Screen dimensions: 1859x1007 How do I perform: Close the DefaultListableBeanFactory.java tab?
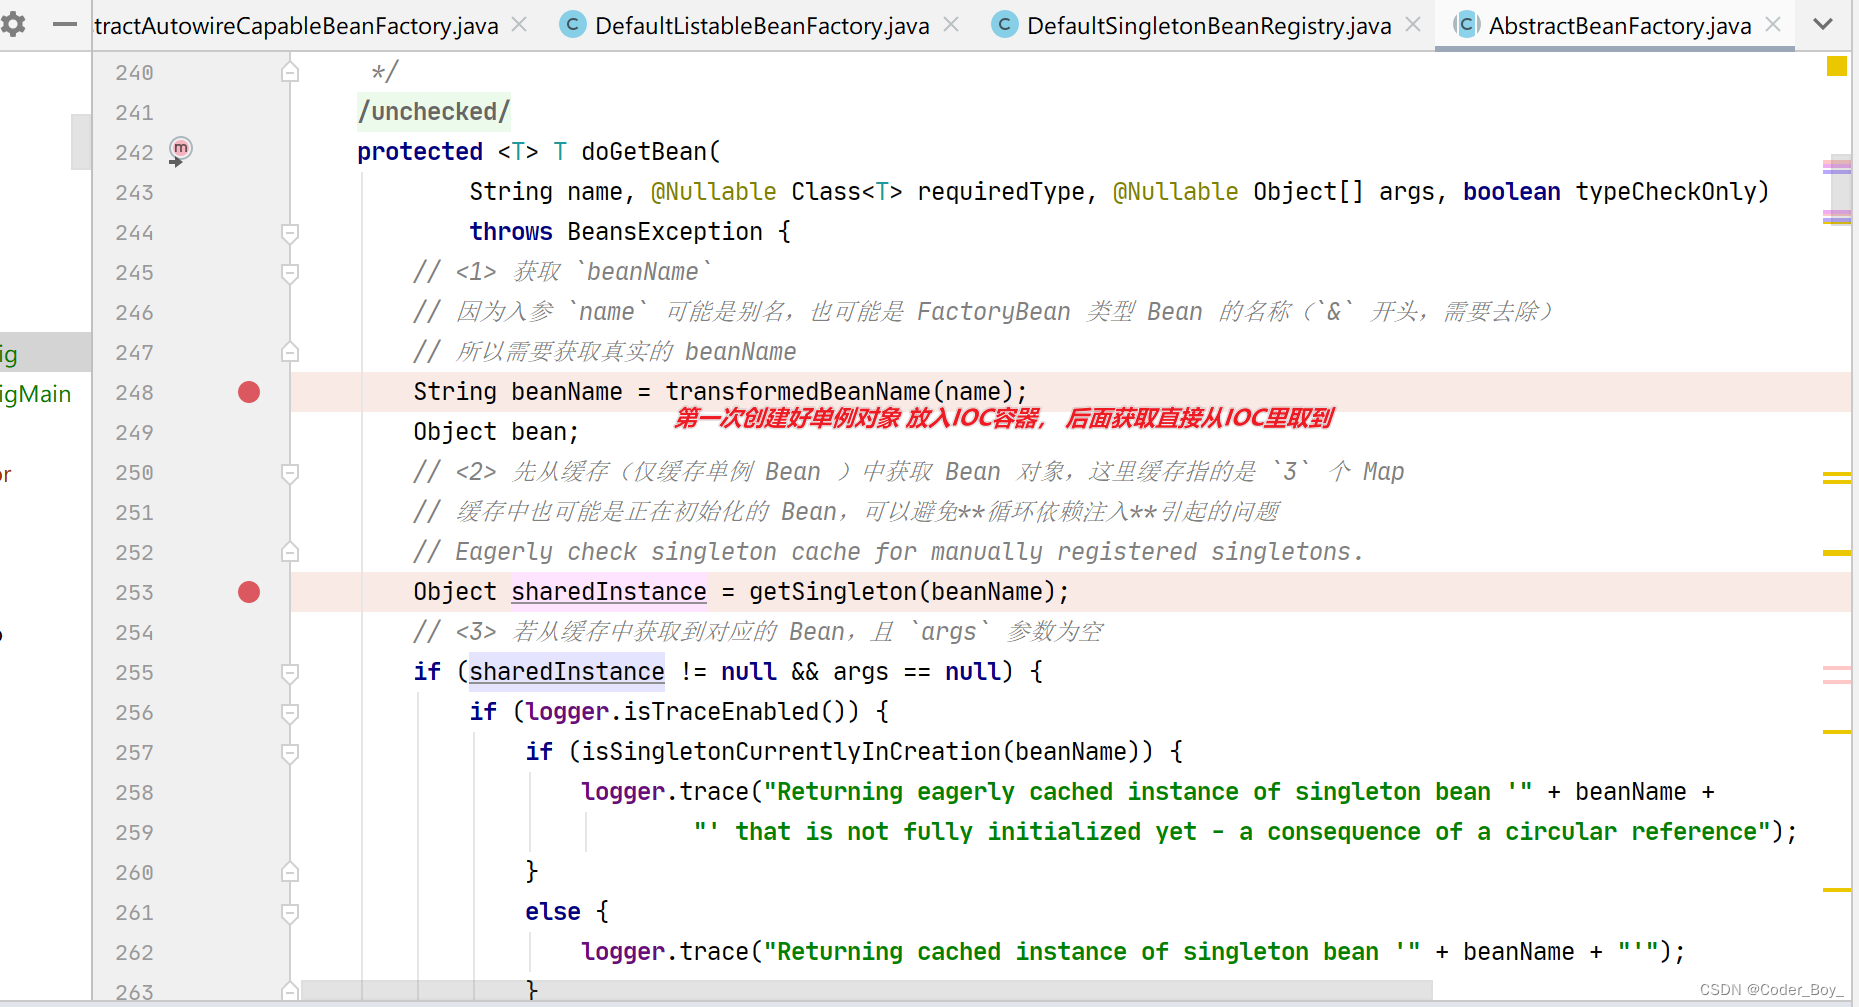(951, 24)
